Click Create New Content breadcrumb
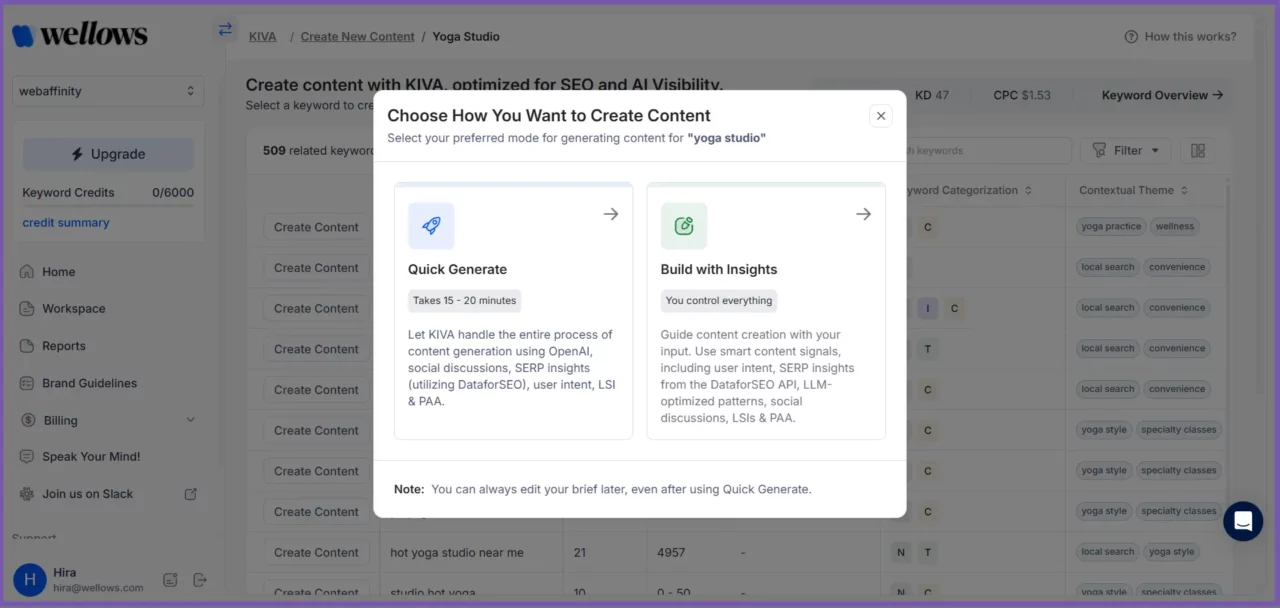Viewport: 1280px width, 608px height. point(357,37)
